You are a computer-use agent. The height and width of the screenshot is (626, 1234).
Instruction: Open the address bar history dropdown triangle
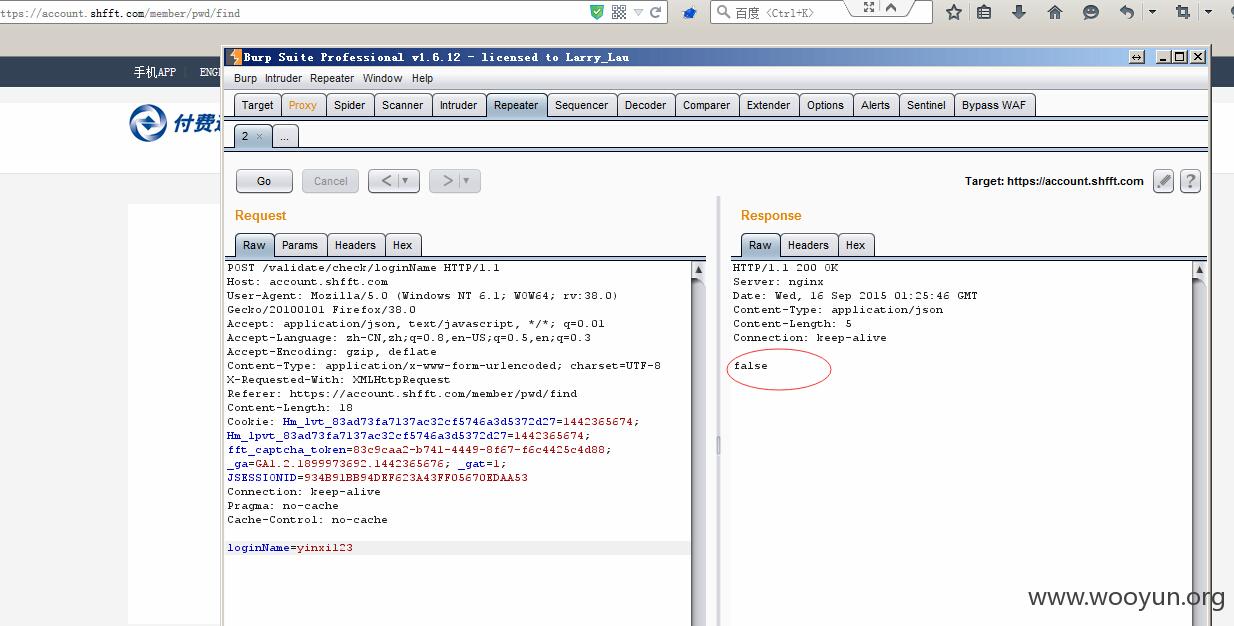point(639,12)
